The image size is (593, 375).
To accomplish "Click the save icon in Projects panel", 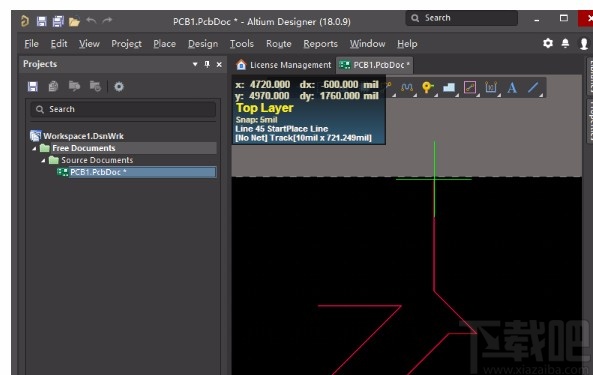I will click(33, 87).
